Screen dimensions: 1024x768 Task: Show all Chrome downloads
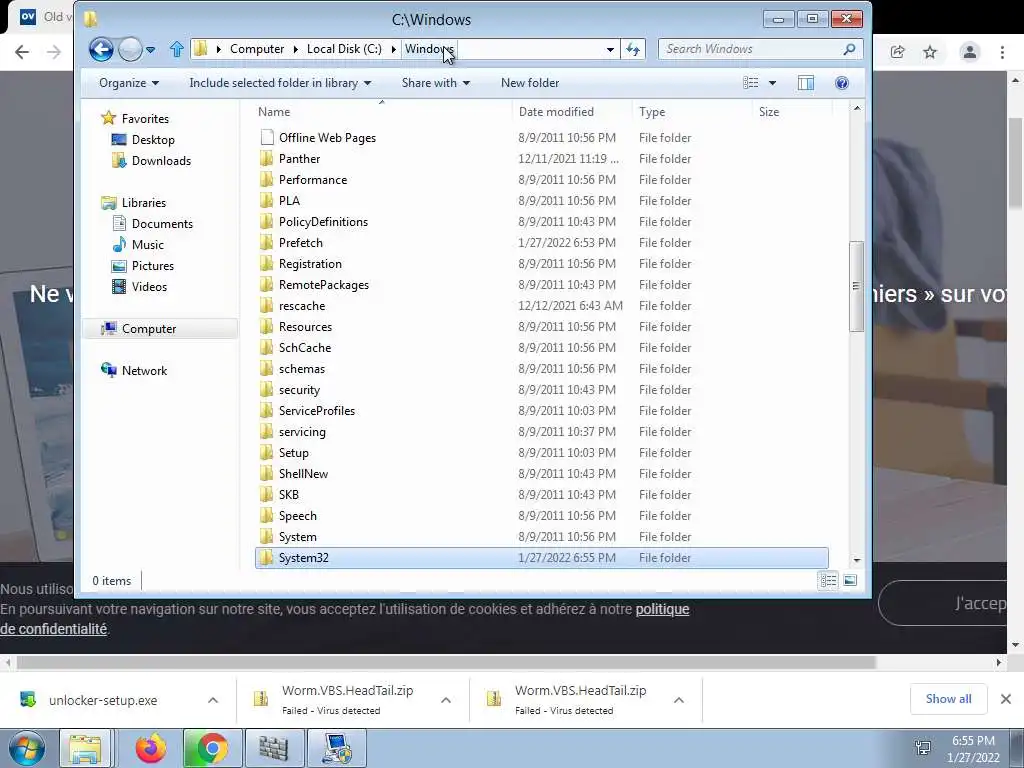point(948,699)
